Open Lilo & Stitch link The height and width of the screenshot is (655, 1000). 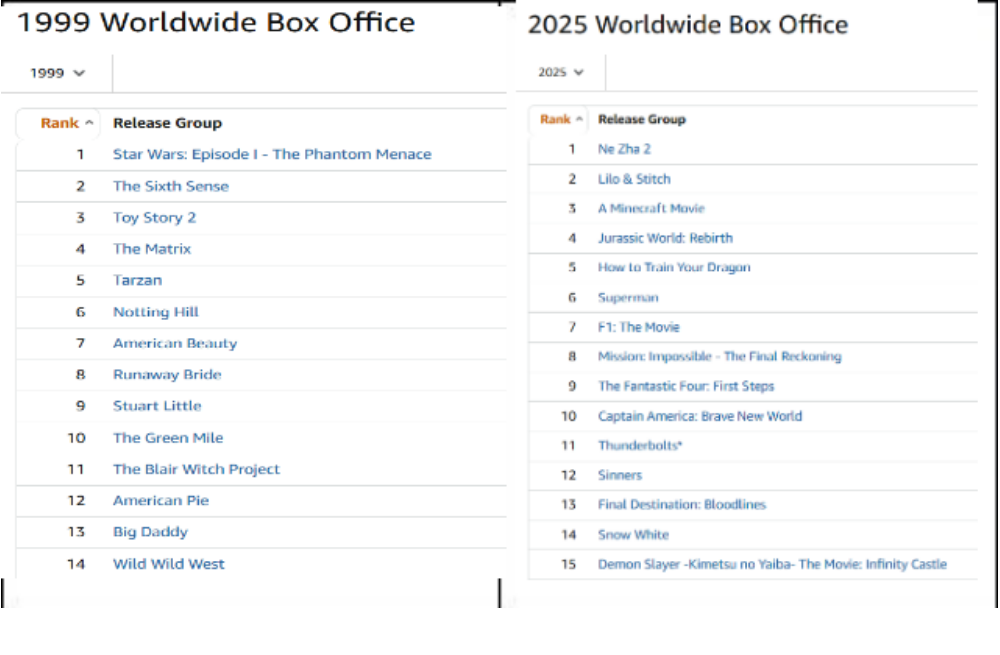pyautogui.click(x=634, y=179)
